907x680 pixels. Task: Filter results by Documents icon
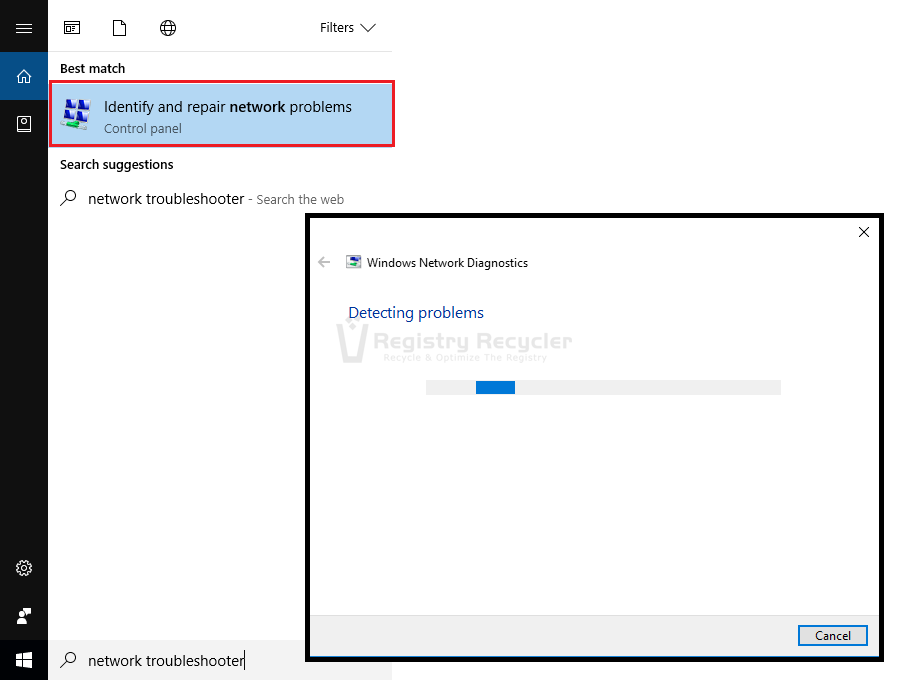coord(119,28)
